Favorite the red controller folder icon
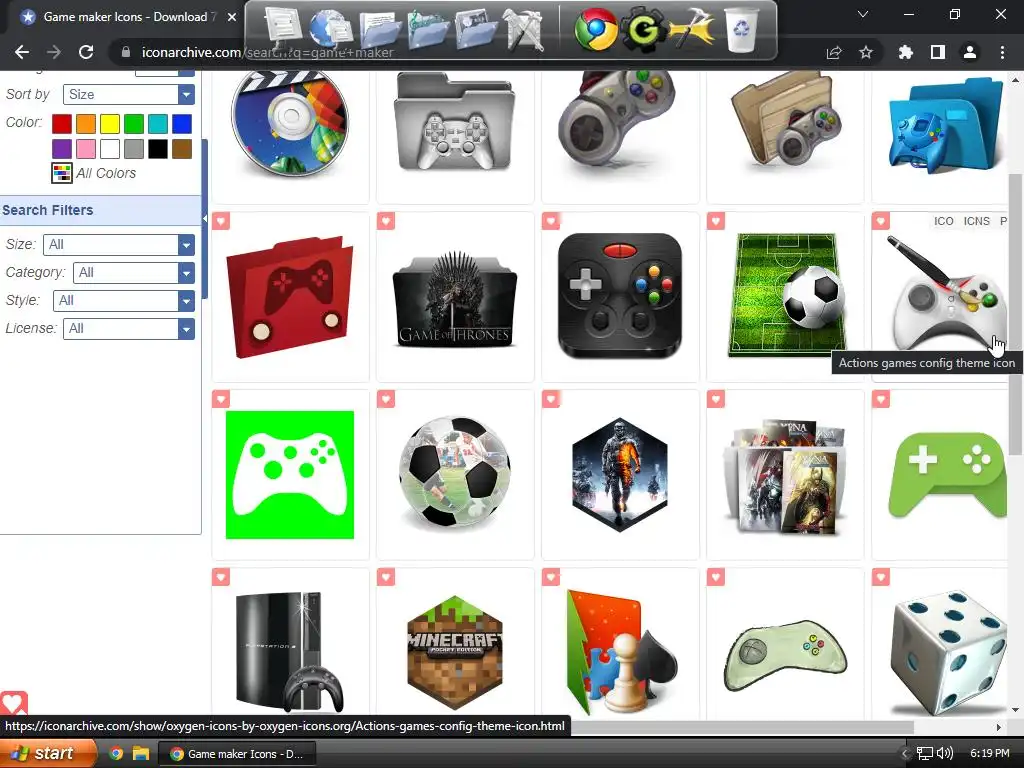1024x768 pixels. click(221, 221)
